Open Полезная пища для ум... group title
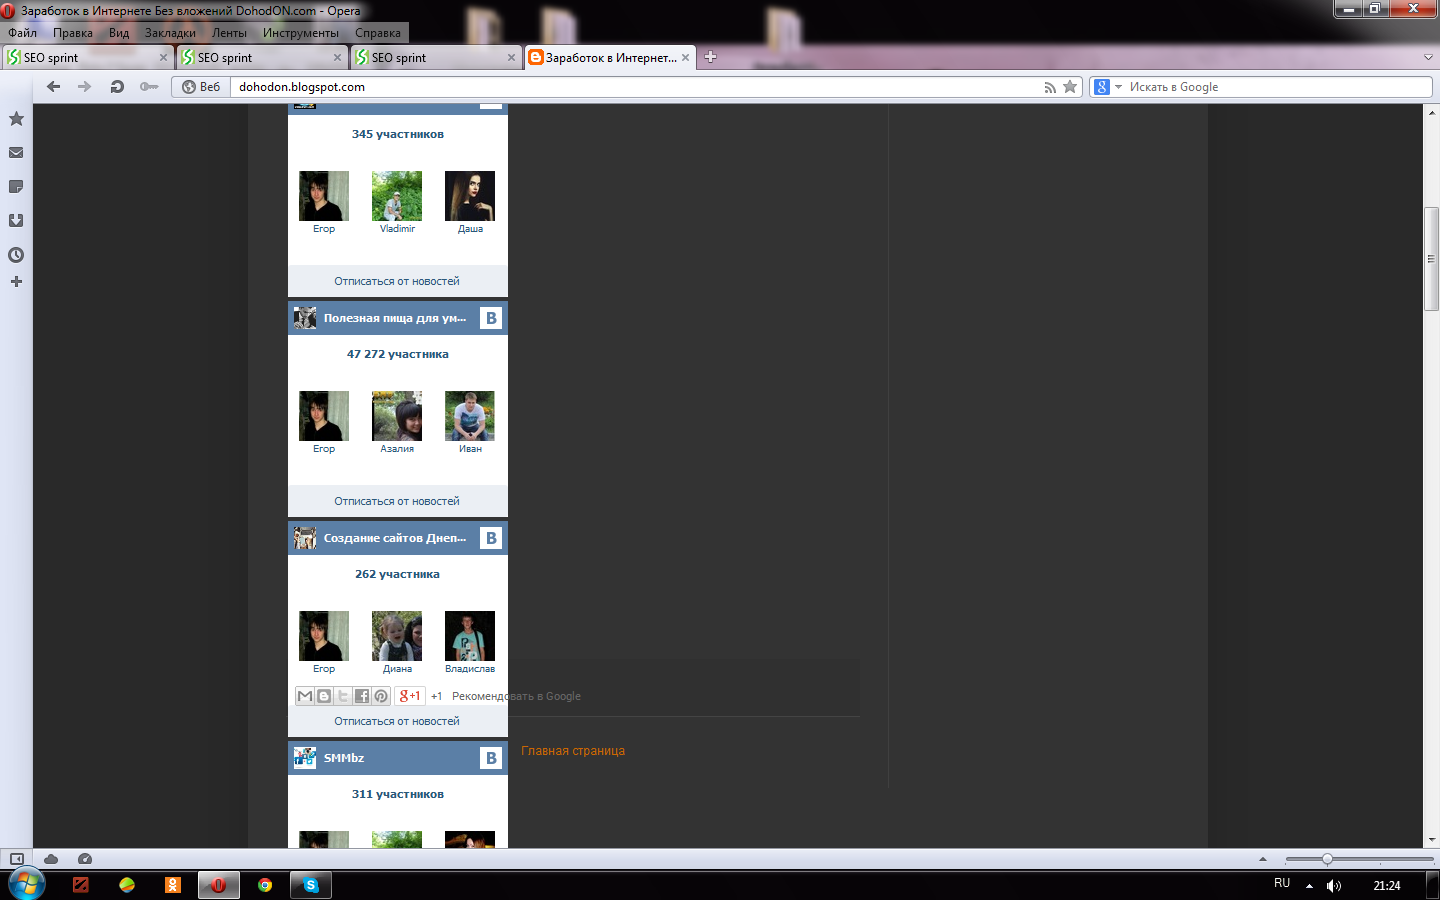 tap(395, 318)
